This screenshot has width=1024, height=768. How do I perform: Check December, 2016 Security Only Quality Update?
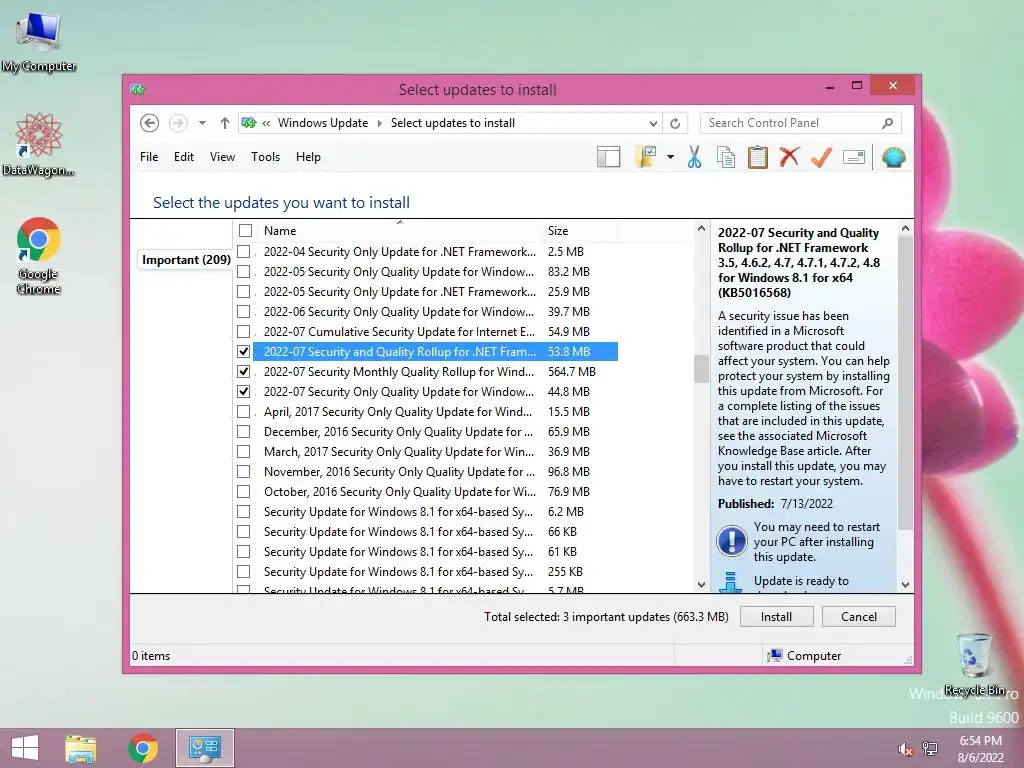click(244, 432)
